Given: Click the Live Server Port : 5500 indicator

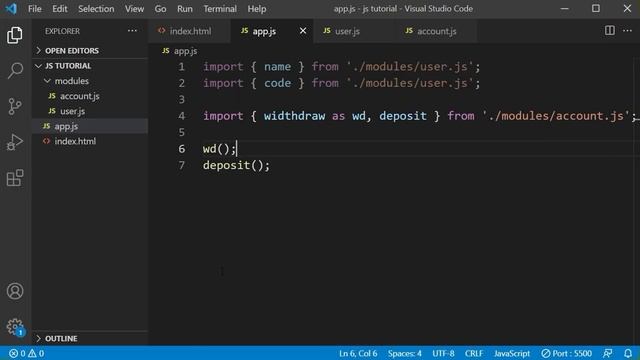Looking at the screenshot, I should pyautogui.click(x=566, y=353).
